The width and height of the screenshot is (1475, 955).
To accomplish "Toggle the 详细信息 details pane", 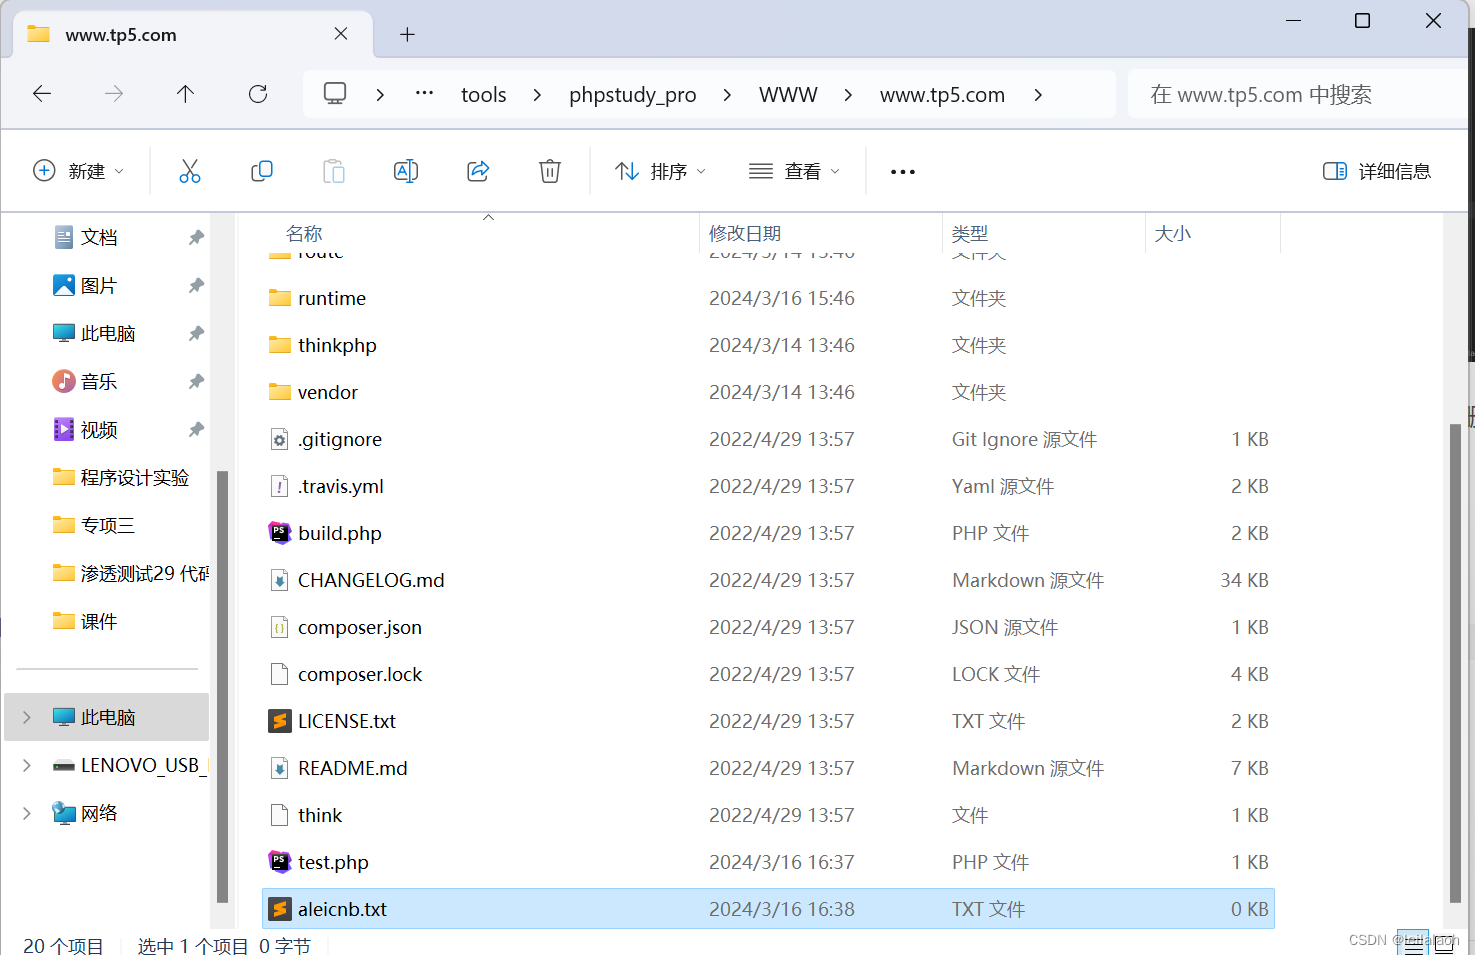I will point(1377,170).
